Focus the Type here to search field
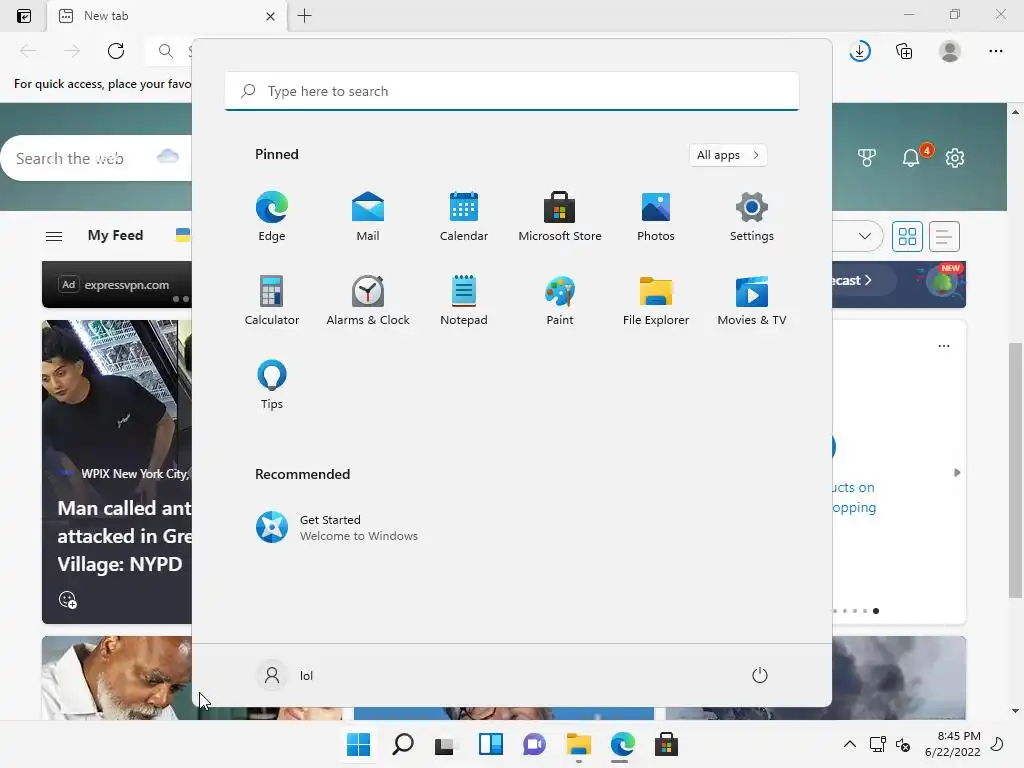Image resolution: width=1024 pixels, height=768 pixels. (x=512, y=91)
